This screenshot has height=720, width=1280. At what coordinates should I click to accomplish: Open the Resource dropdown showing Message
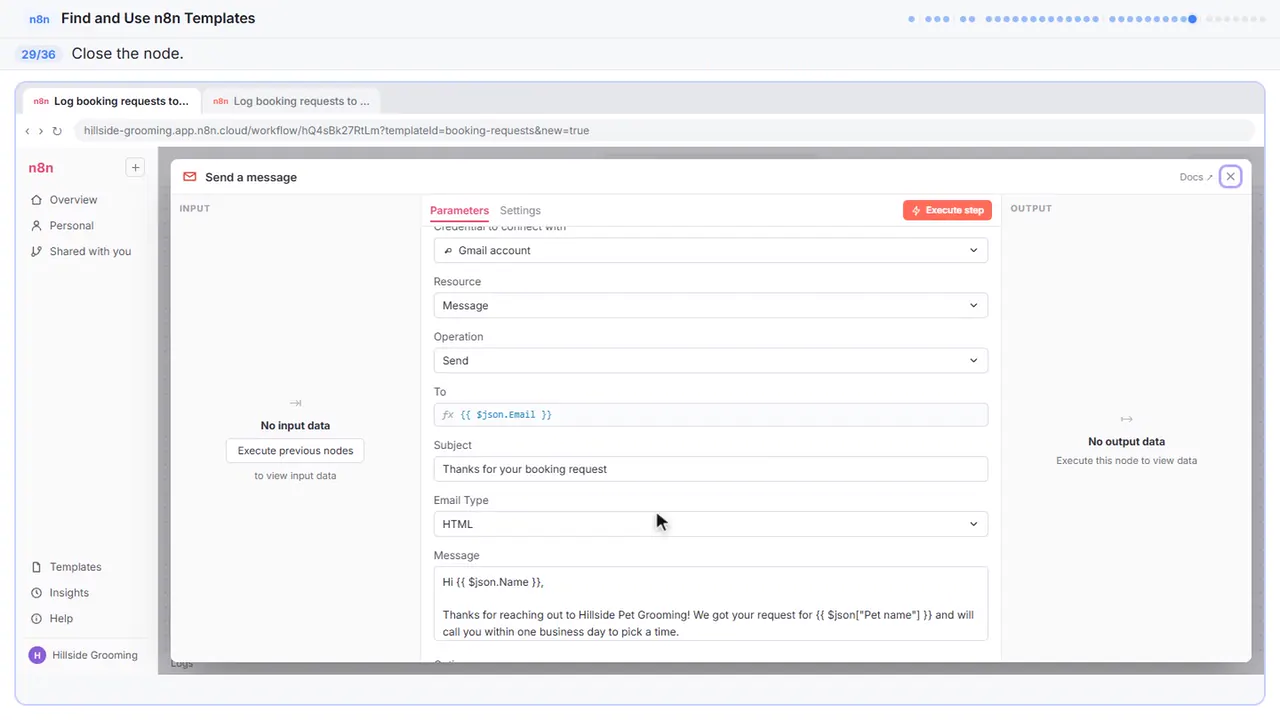[711, 305]
